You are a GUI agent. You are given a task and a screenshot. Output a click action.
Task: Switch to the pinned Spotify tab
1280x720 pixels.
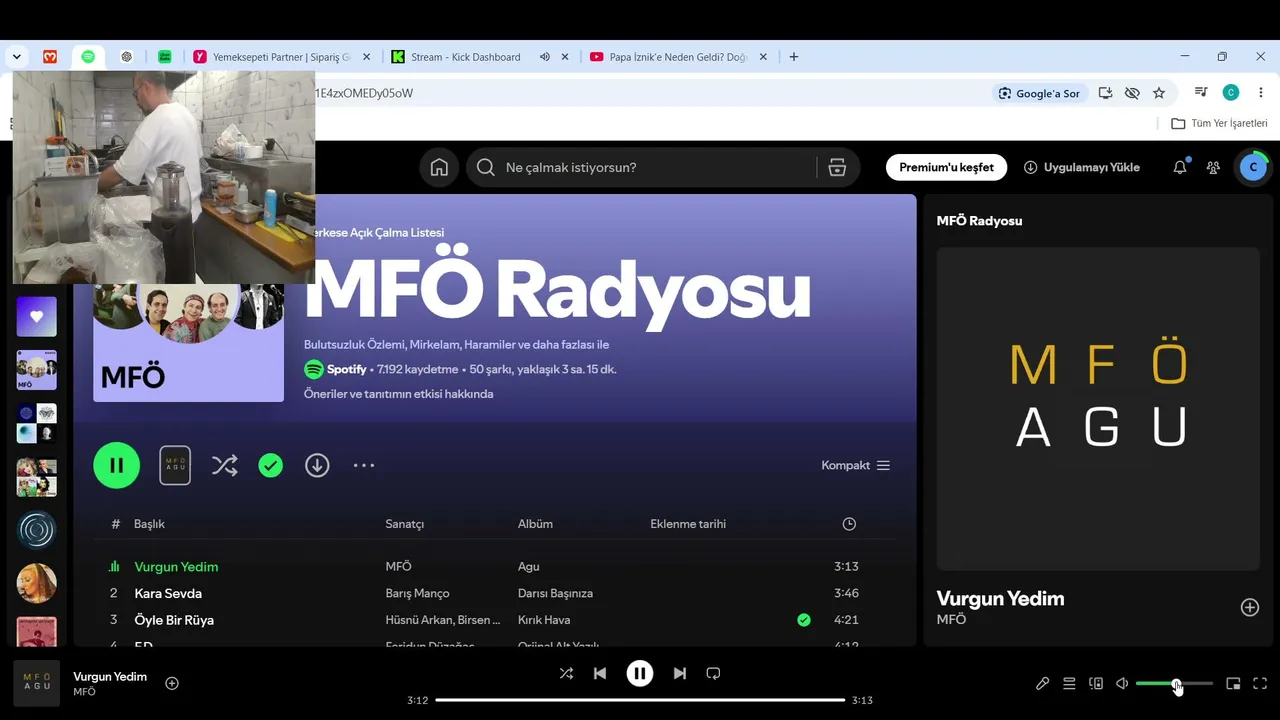coord(88,57)
